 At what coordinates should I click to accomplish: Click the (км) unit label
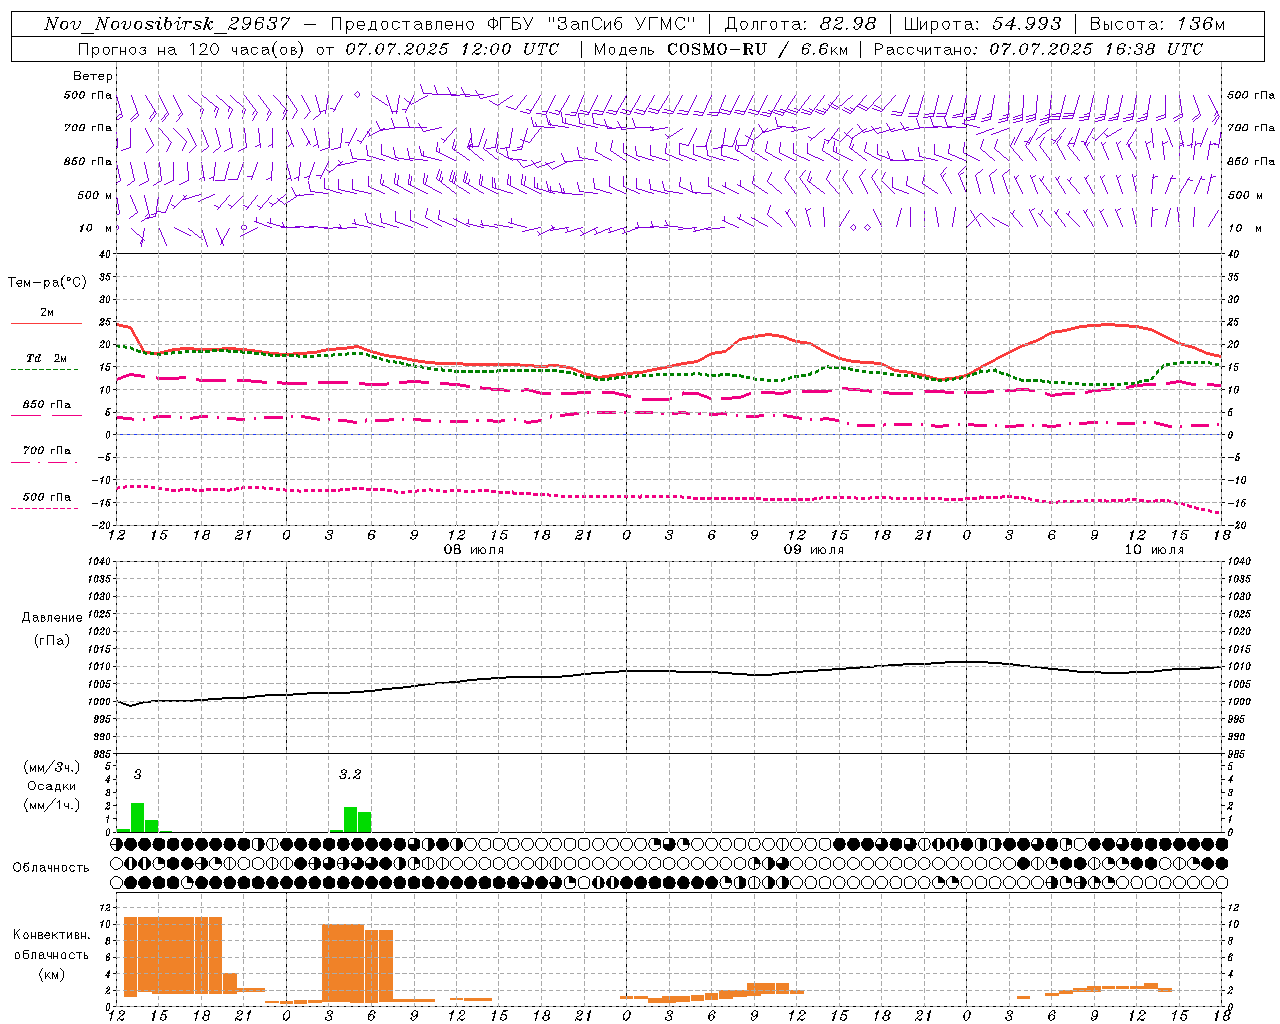(52, 974)
